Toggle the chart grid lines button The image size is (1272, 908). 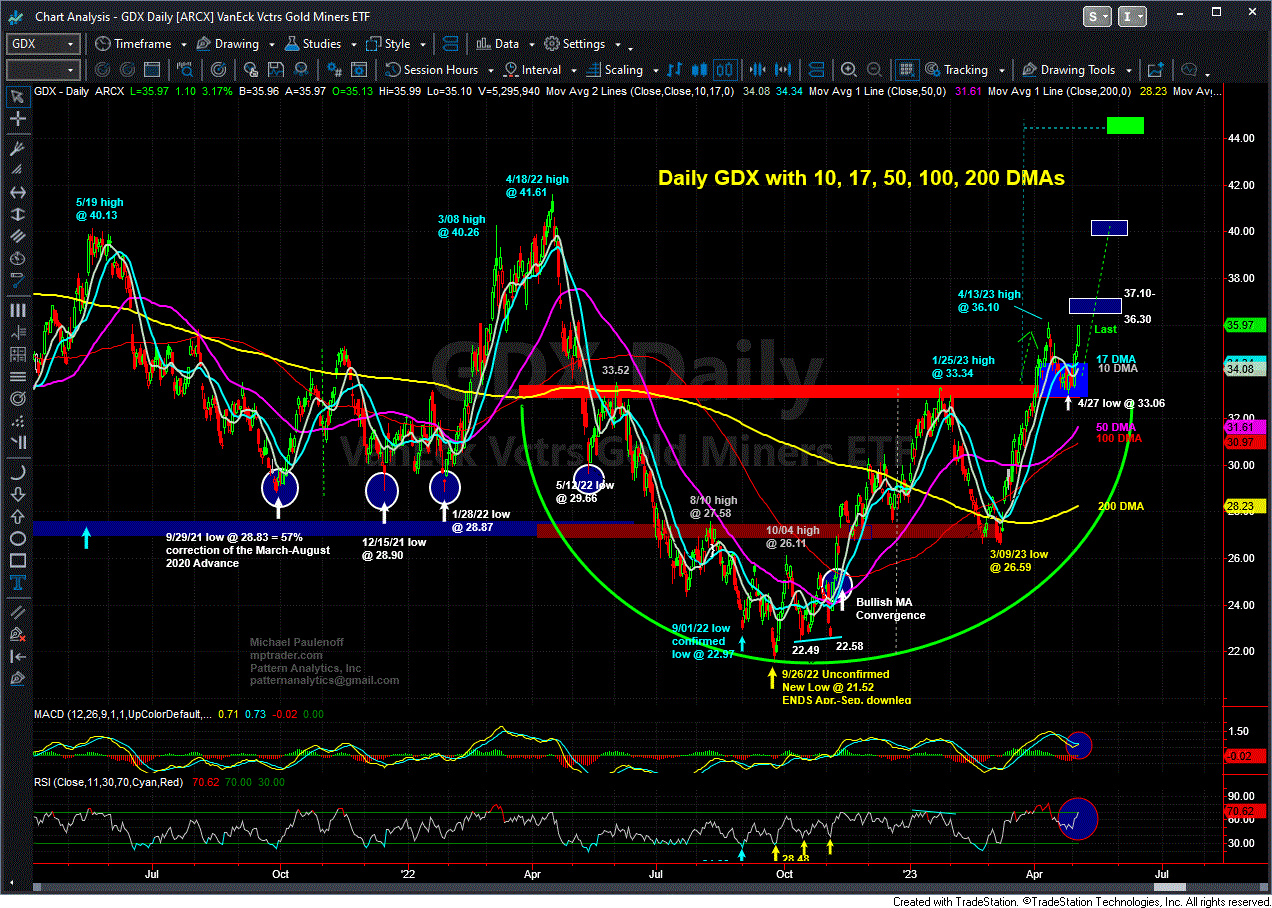click(907, 70)
